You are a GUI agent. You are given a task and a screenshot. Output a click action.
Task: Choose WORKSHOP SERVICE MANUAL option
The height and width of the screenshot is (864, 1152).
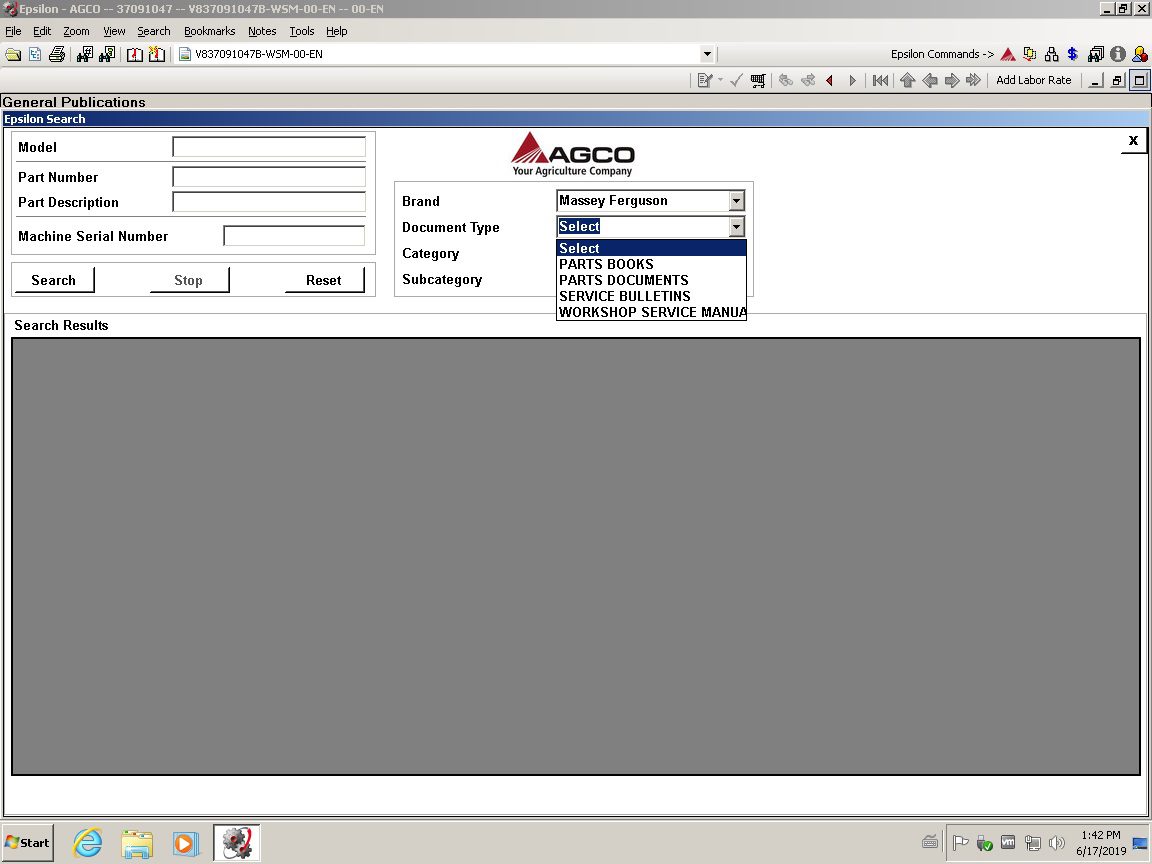click(651, 312)
